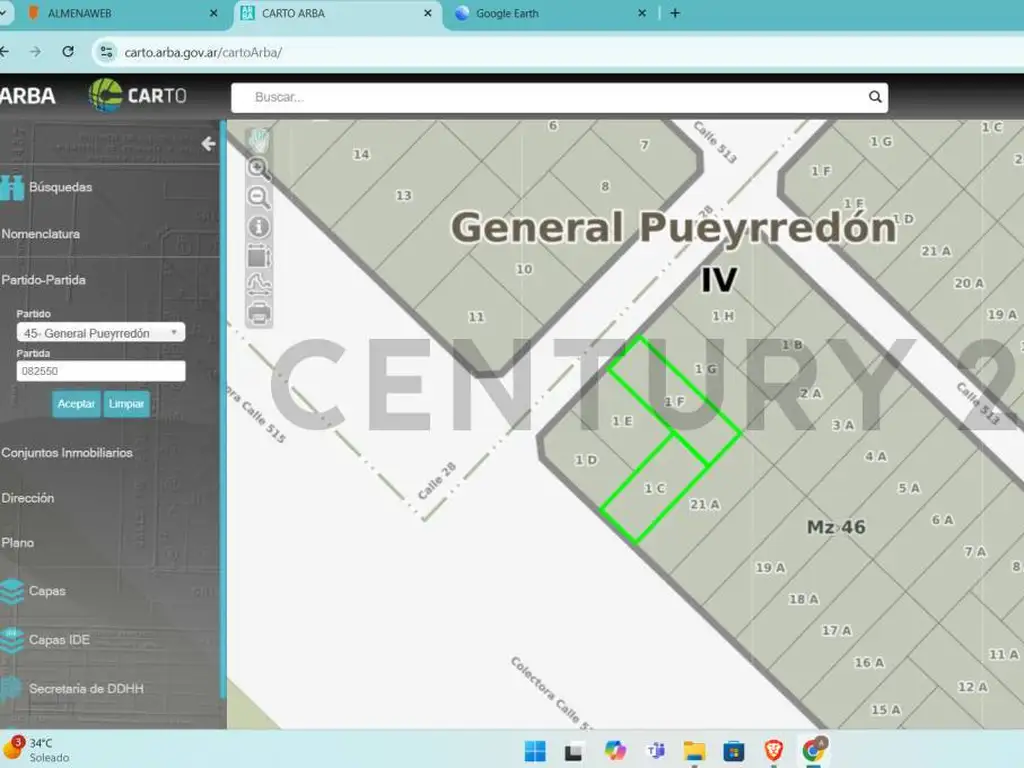Select the measure area tool
This screenshot has width=1024, height=768.
259,256
